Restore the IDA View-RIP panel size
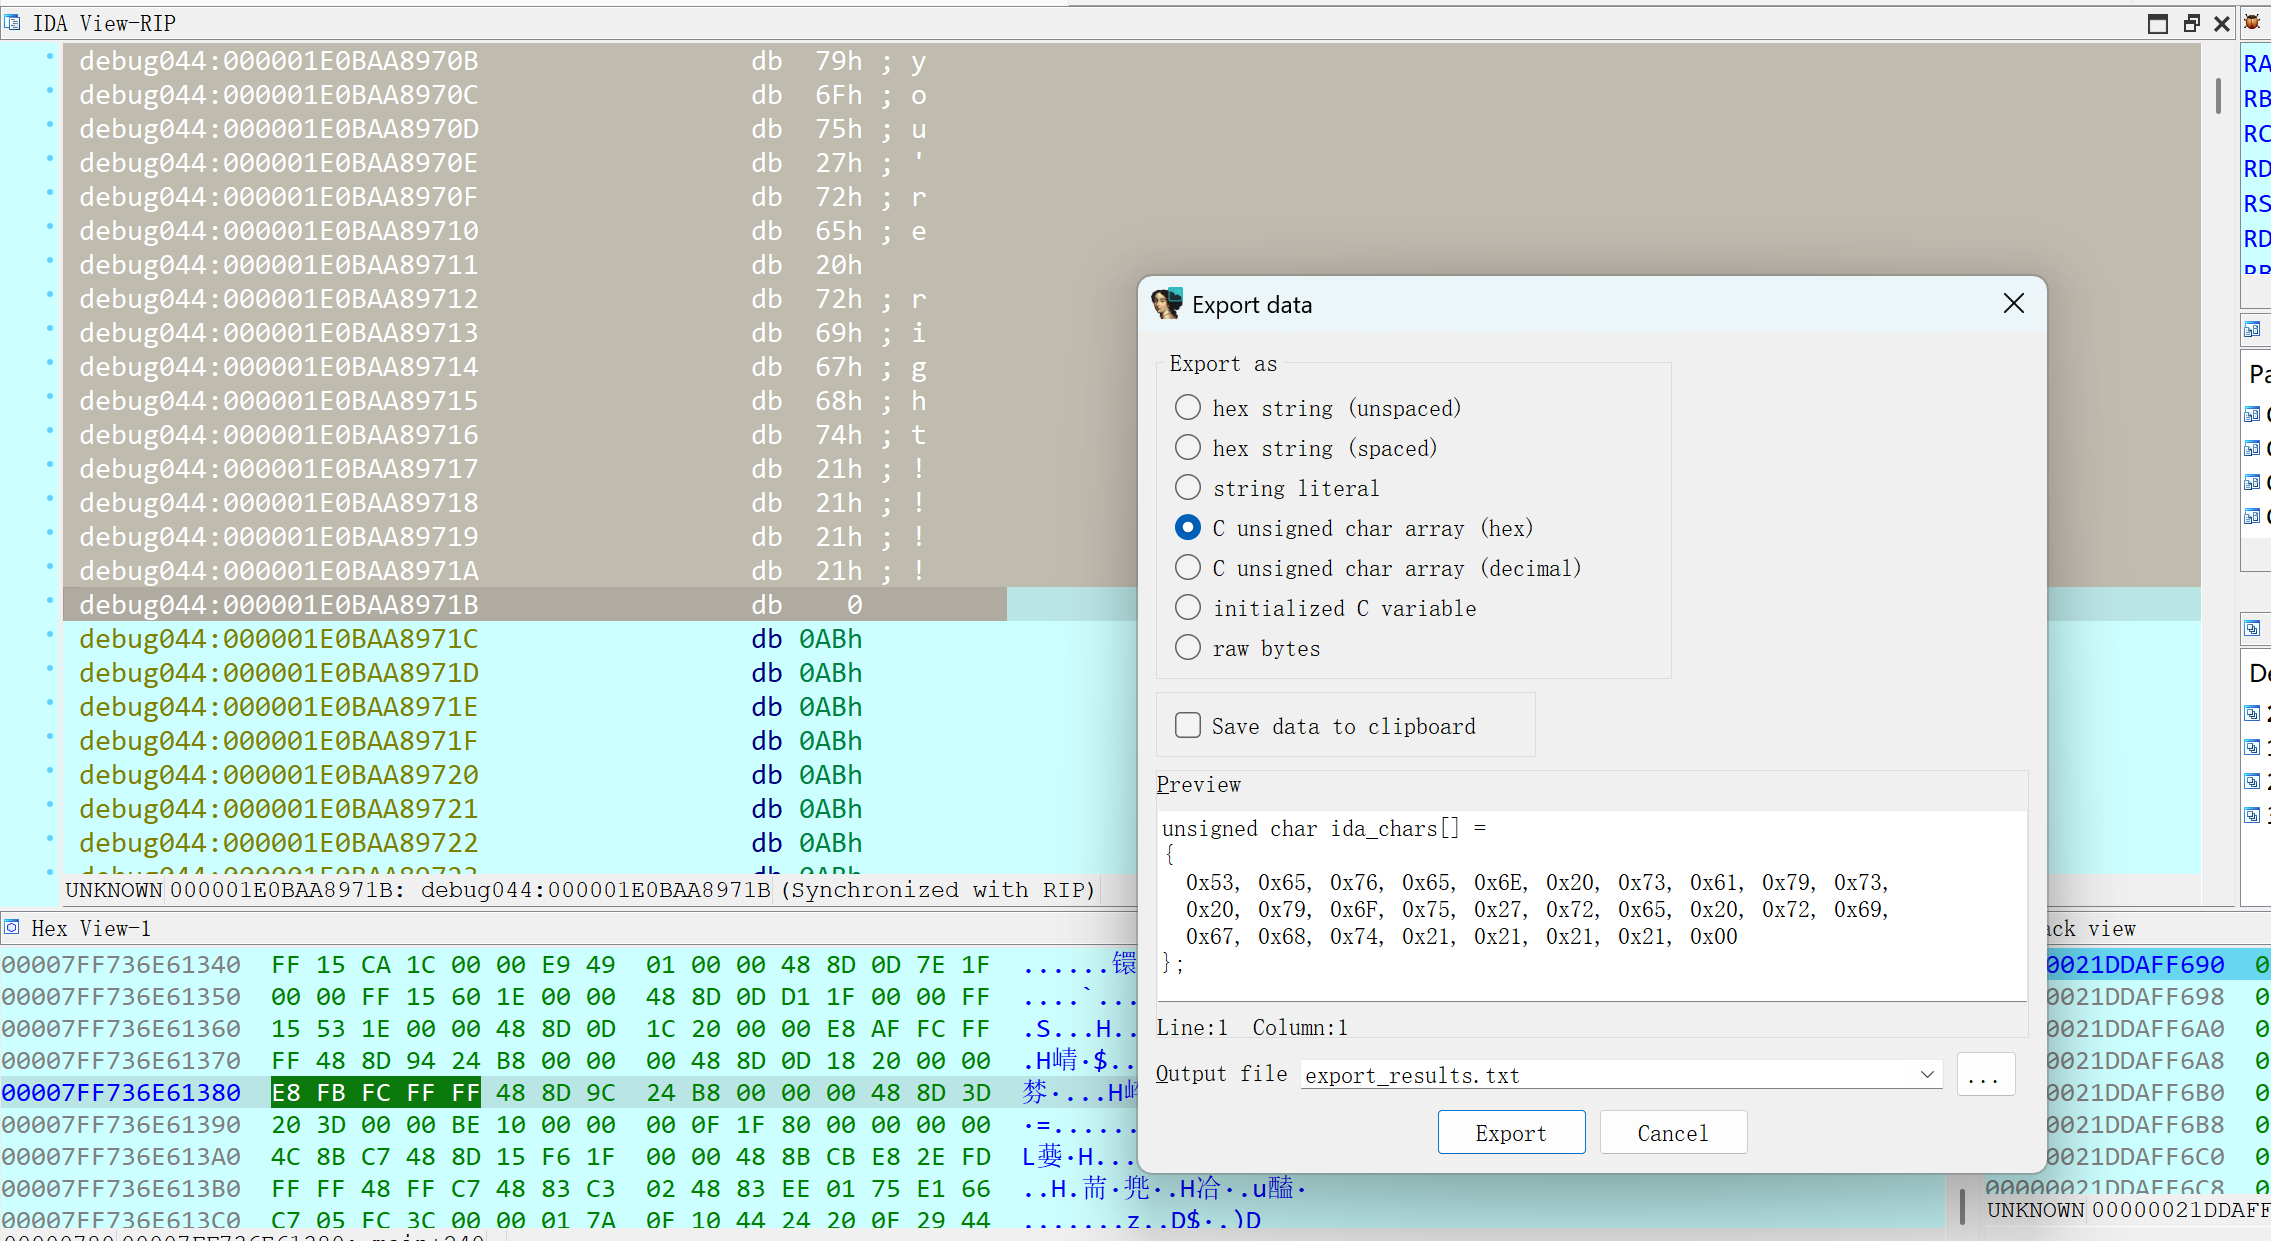 2191,23
